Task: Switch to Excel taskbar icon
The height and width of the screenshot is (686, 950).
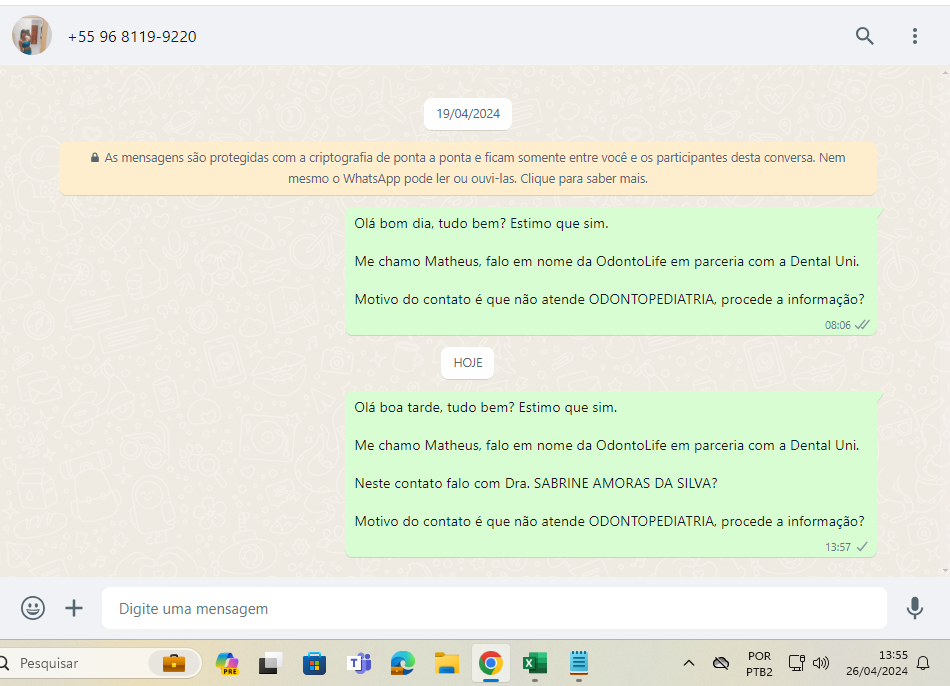Action: click(x=535, y=664)
